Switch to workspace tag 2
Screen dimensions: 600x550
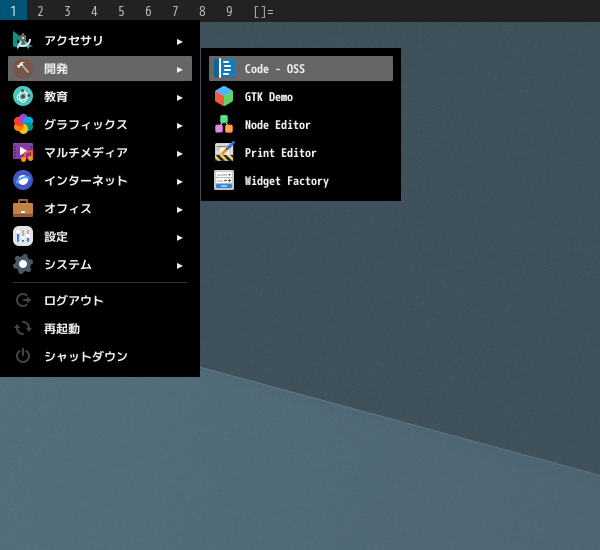coord(40,11)
